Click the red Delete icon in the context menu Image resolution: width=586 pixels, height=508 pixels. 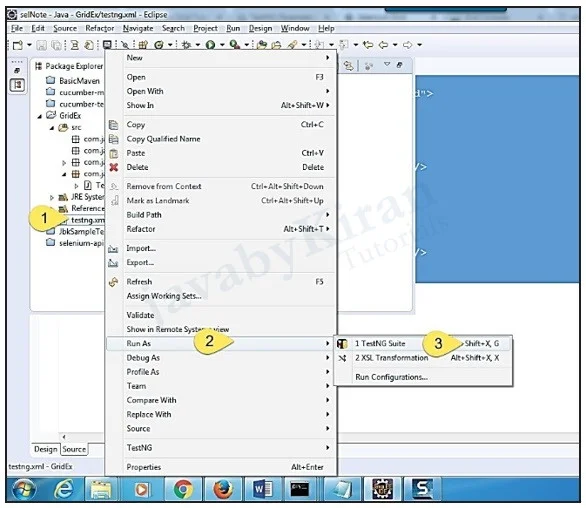[x=114, y=167]
